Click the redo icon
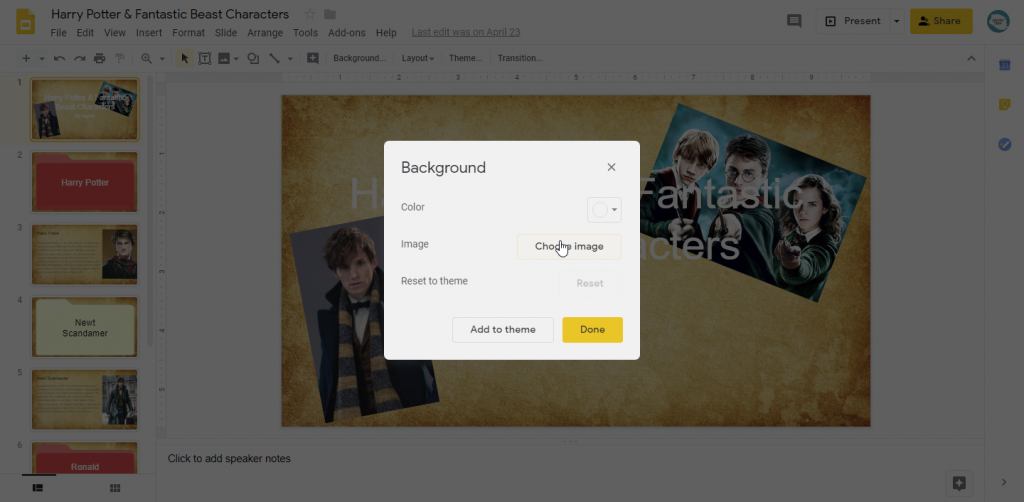 [x=80, y=58]
